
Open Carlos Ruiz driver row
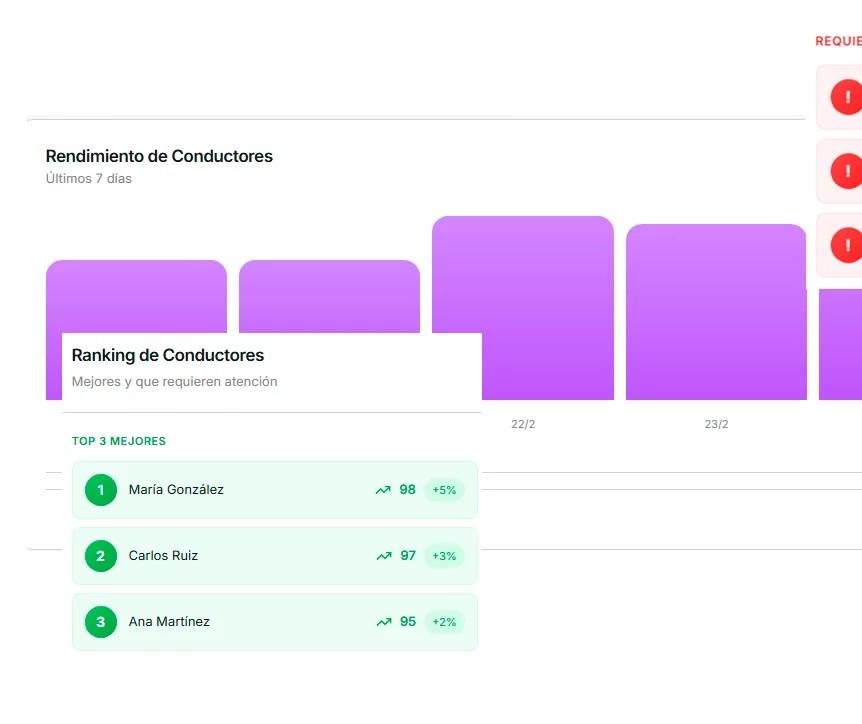[275, 556]
